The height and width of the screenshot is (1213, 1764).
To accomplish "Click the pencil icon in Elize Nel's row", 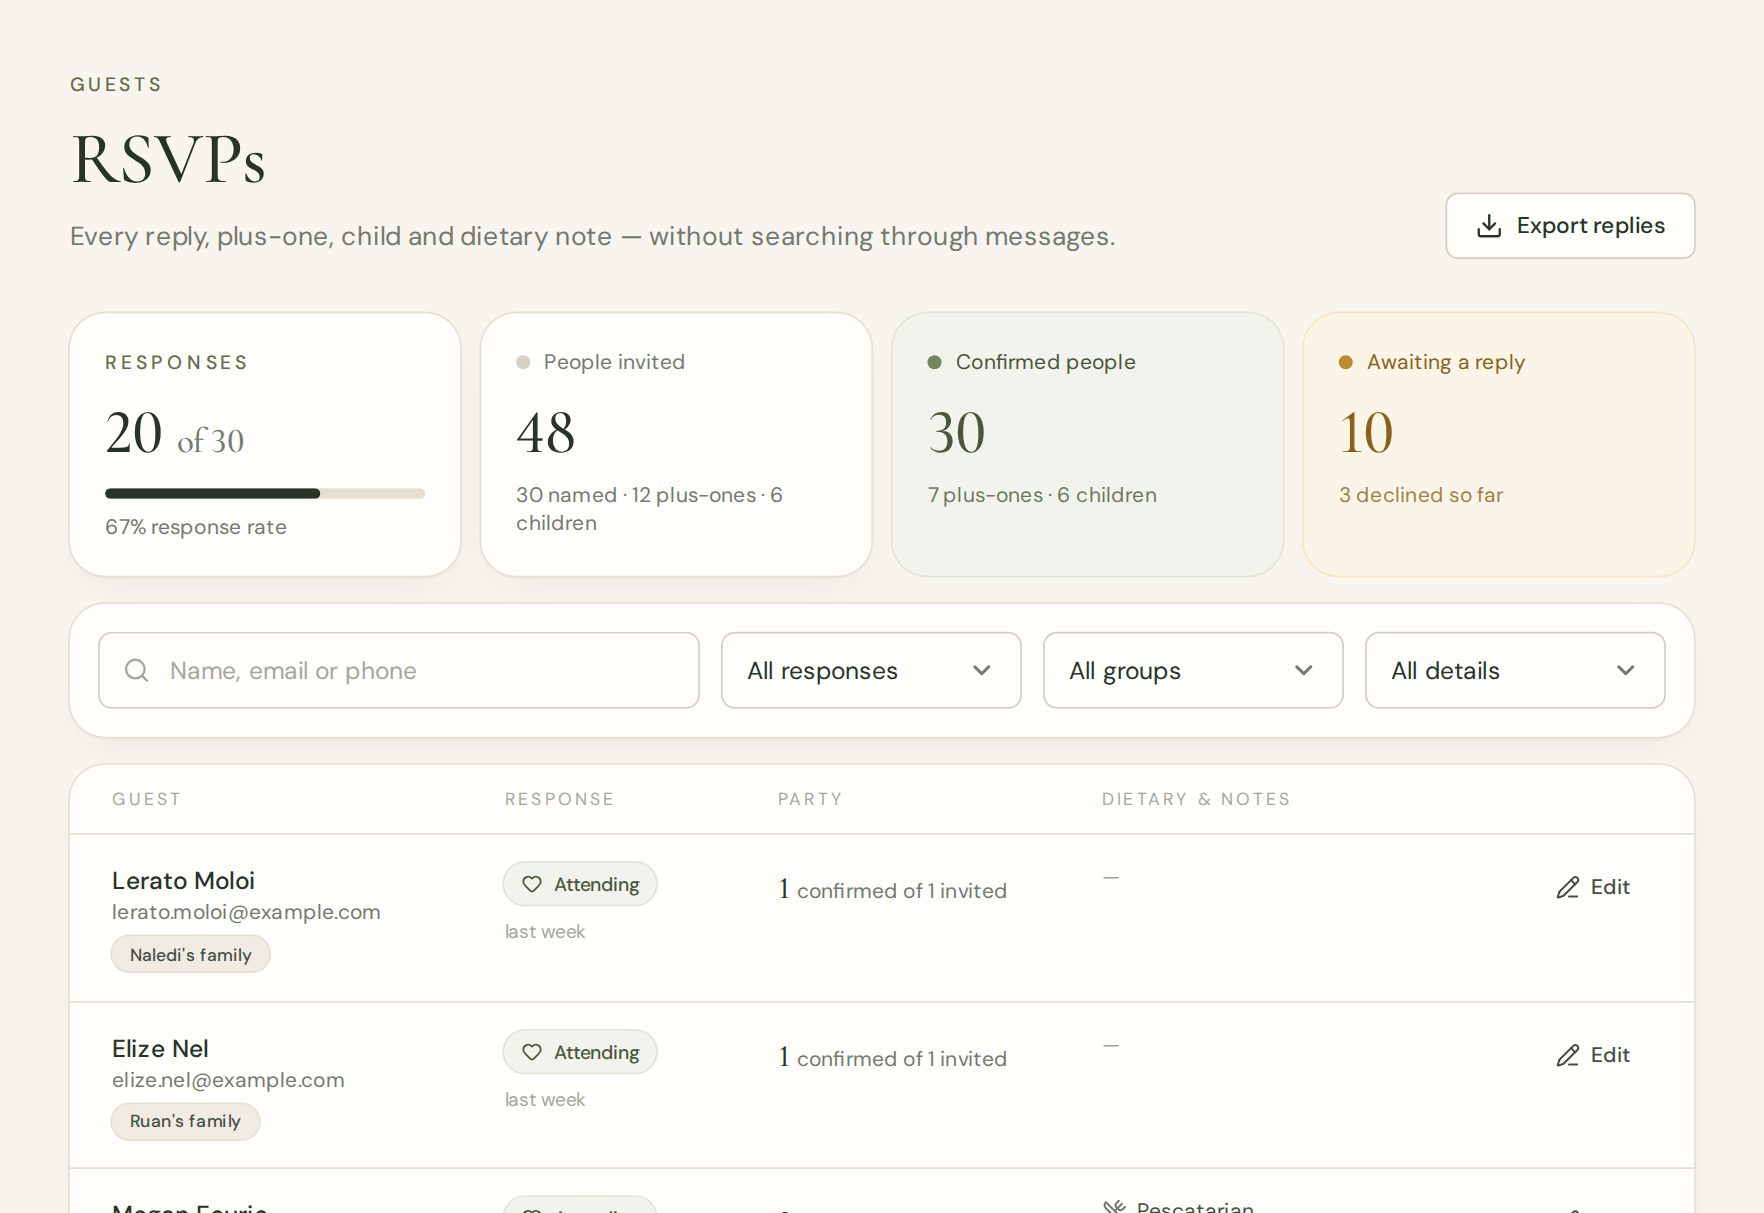I will point(1568,1055).
